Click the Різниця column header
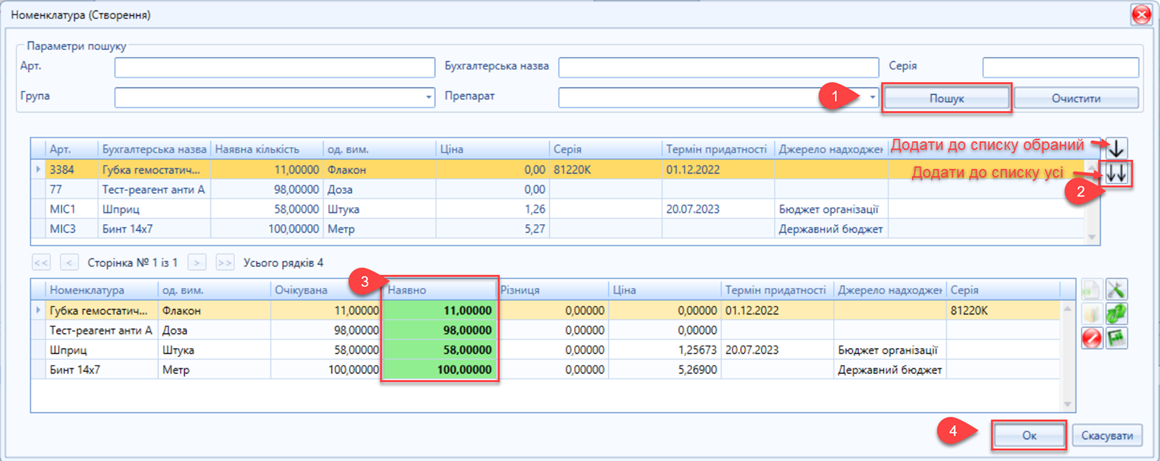Screen dimensions: 1160x461 [552, 290]
